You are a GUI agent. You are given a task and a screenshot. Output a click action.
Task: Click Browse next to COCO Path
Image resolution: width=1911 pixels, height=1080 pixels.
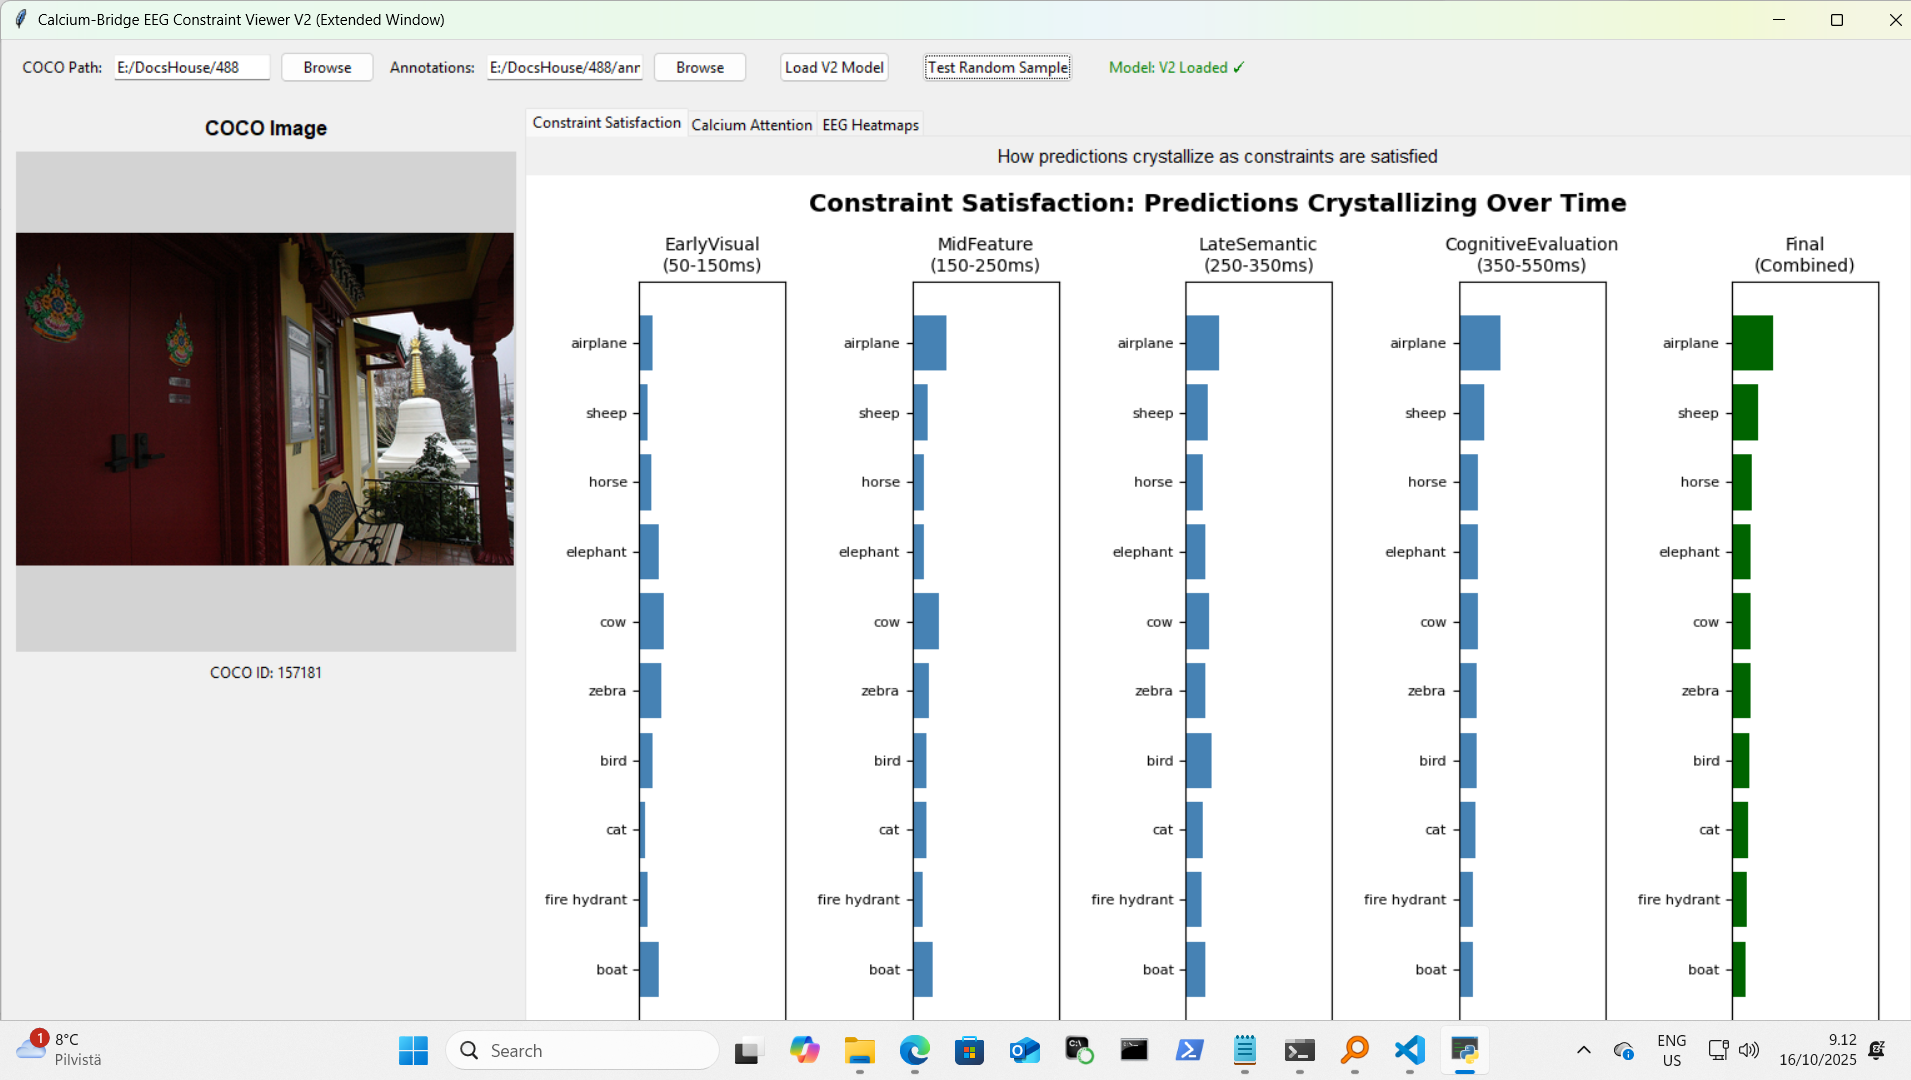pos(327,68)
